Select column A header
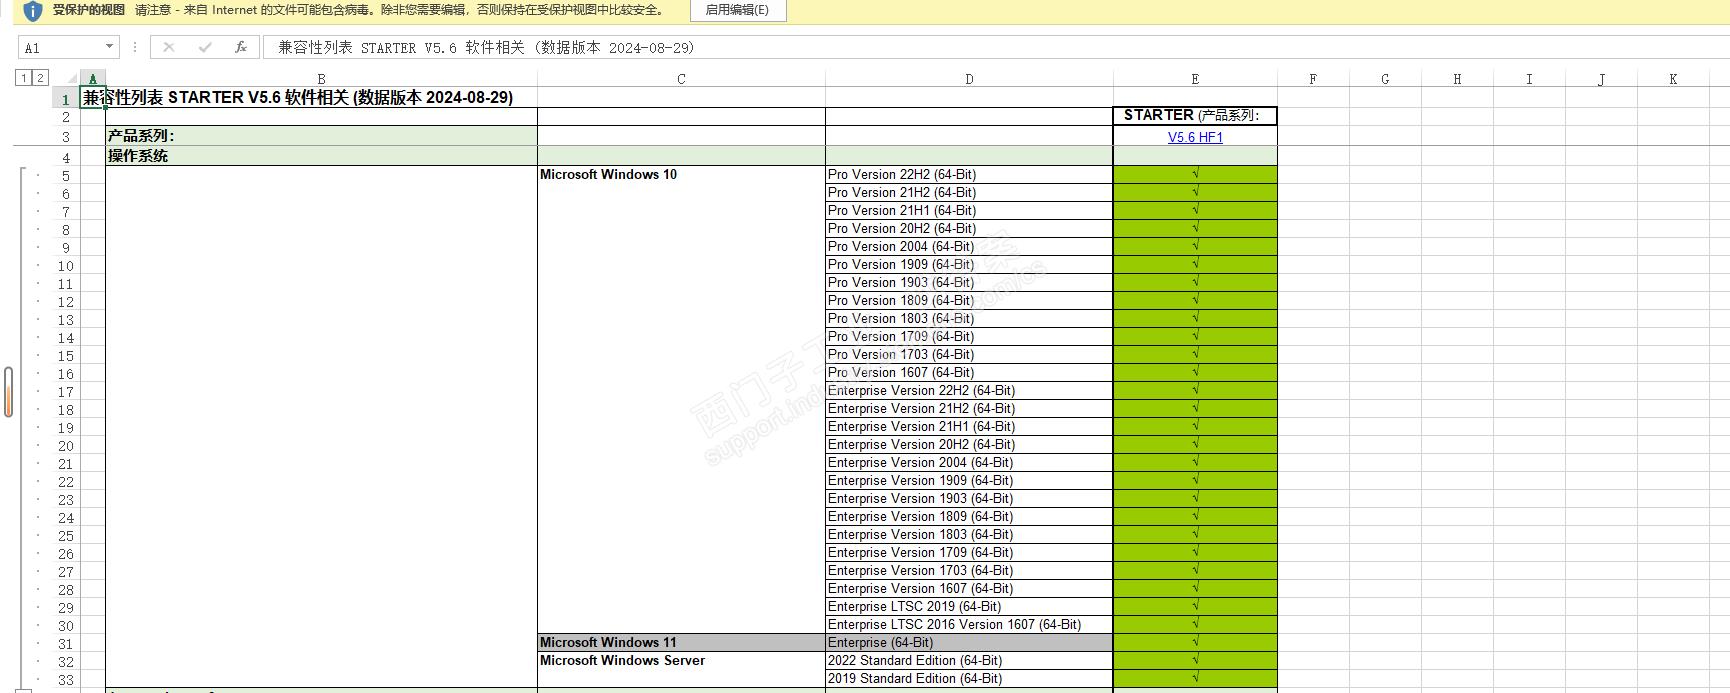 tap(92, 79)
